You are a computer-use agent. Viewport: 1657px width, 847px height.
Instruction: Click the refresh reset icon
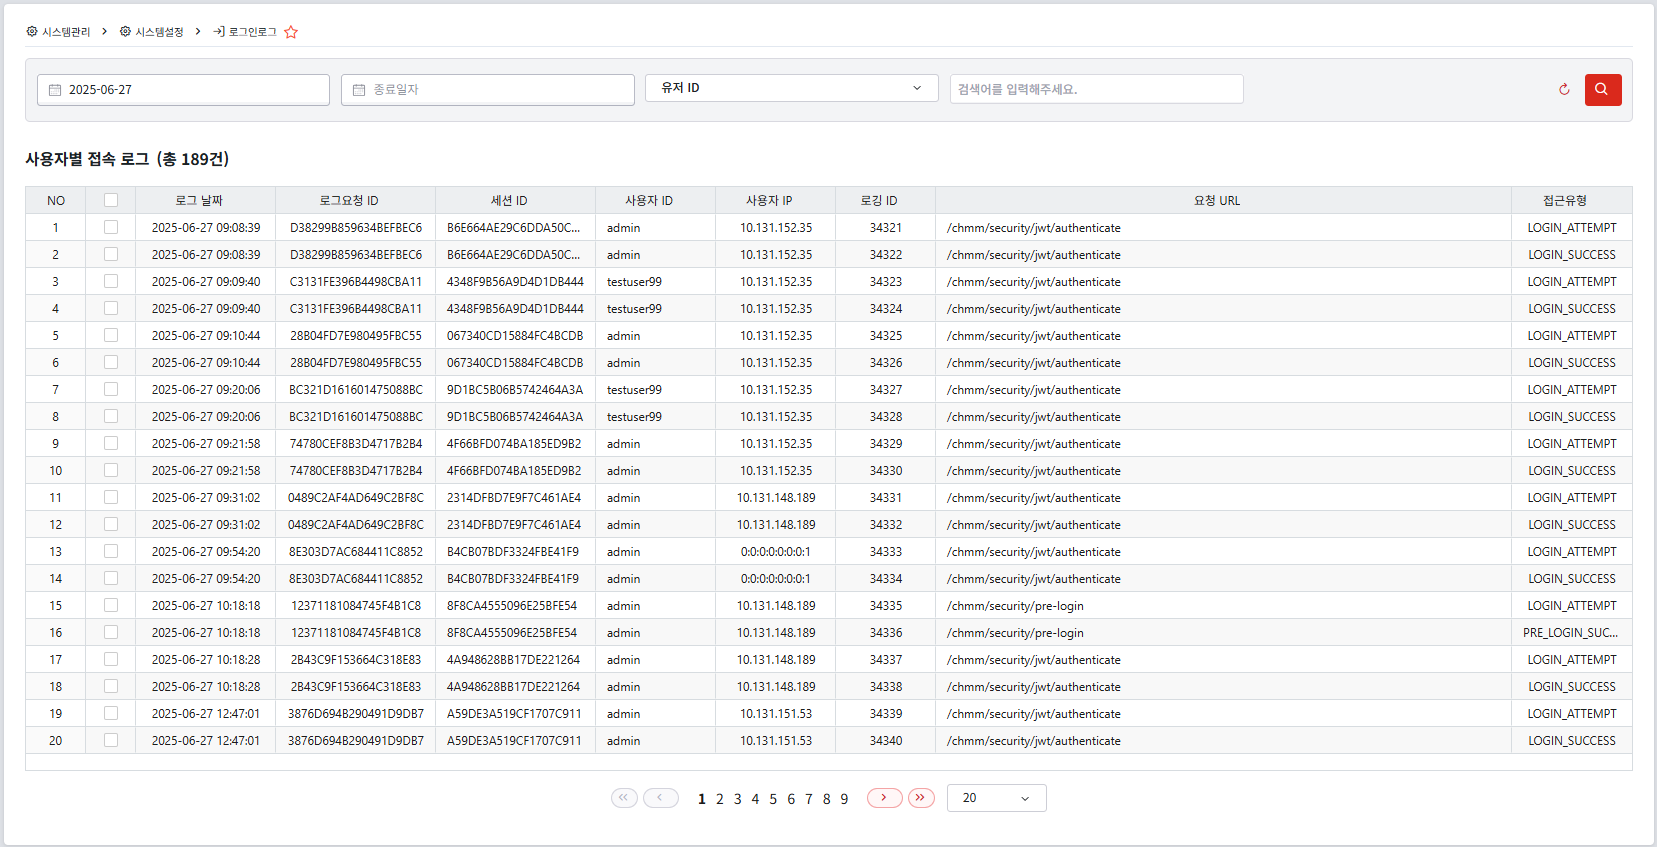(1564, 90)
